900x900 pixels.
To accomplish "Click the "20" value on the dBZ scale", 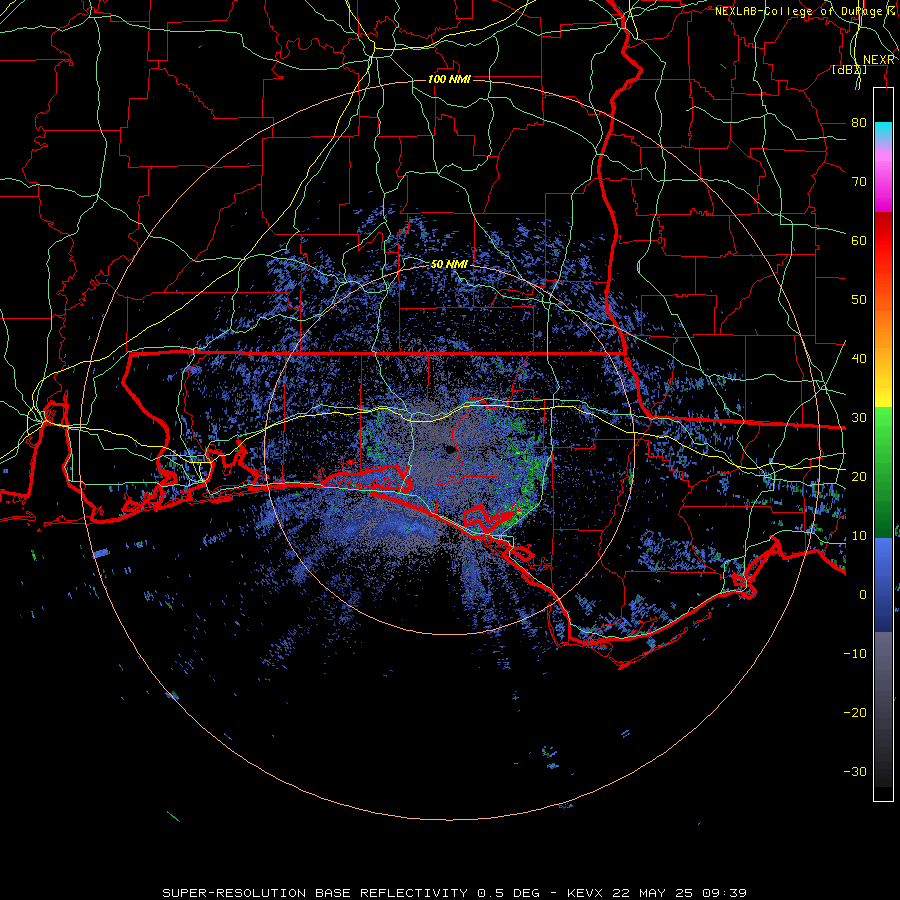I will (859, 477).
